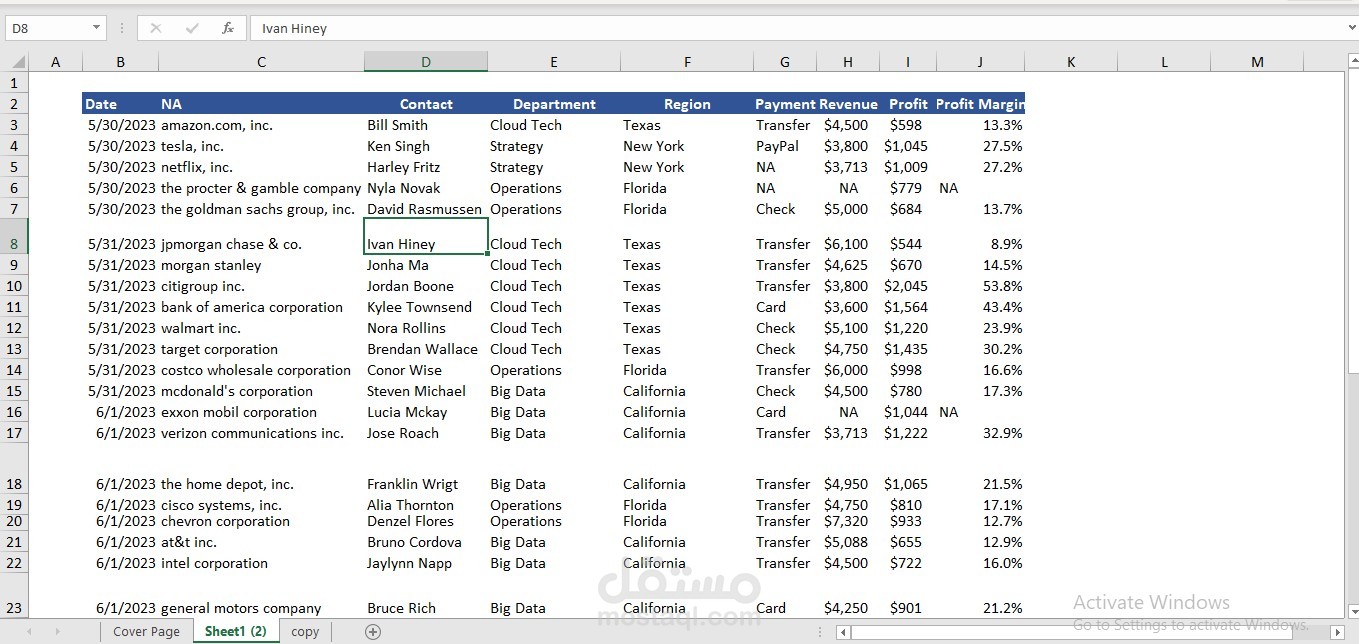Select column A header
Viewport: 1359px width, 644px height.
[x=55, y=62]
